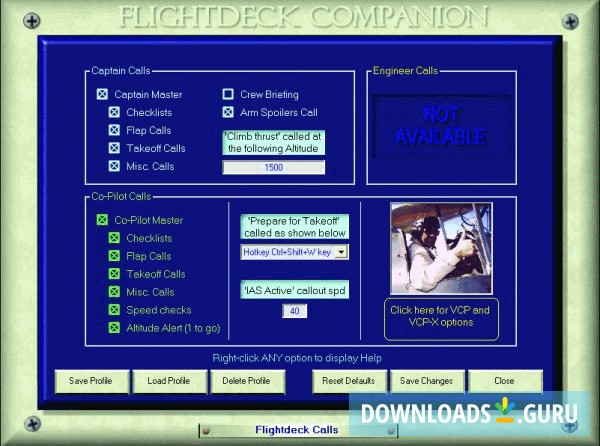
Task: Uncheck the Speed checks option
Action: 114,310
